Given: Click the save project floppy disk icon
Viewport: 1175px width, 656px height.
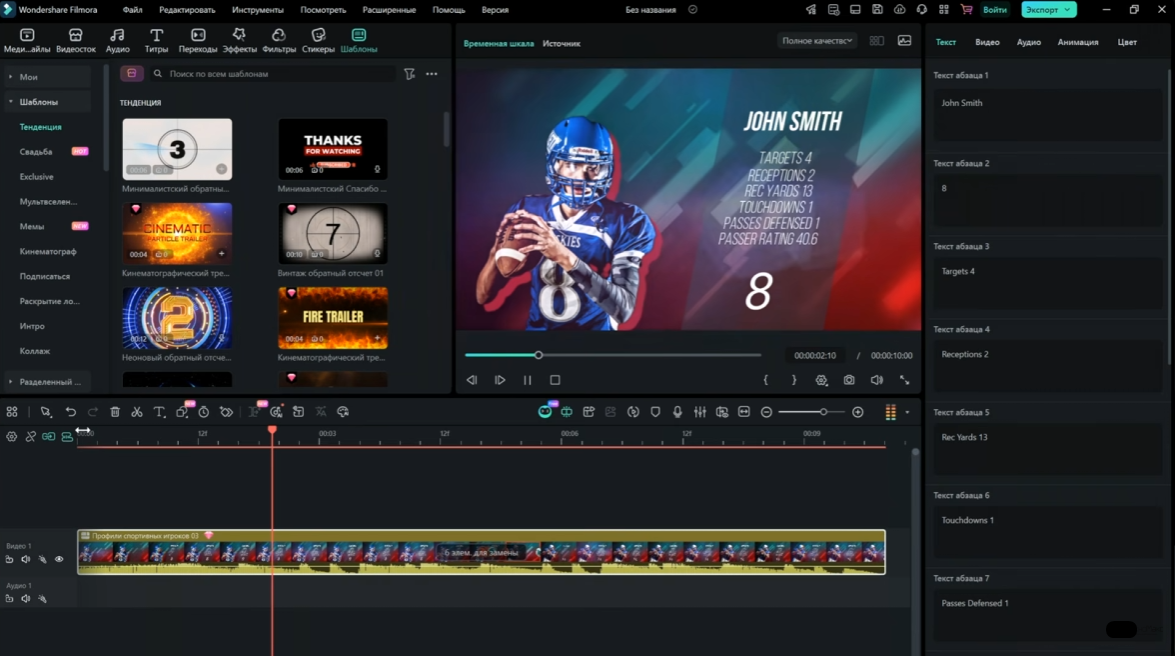Looking at the screenshot, I should (878, 10).
